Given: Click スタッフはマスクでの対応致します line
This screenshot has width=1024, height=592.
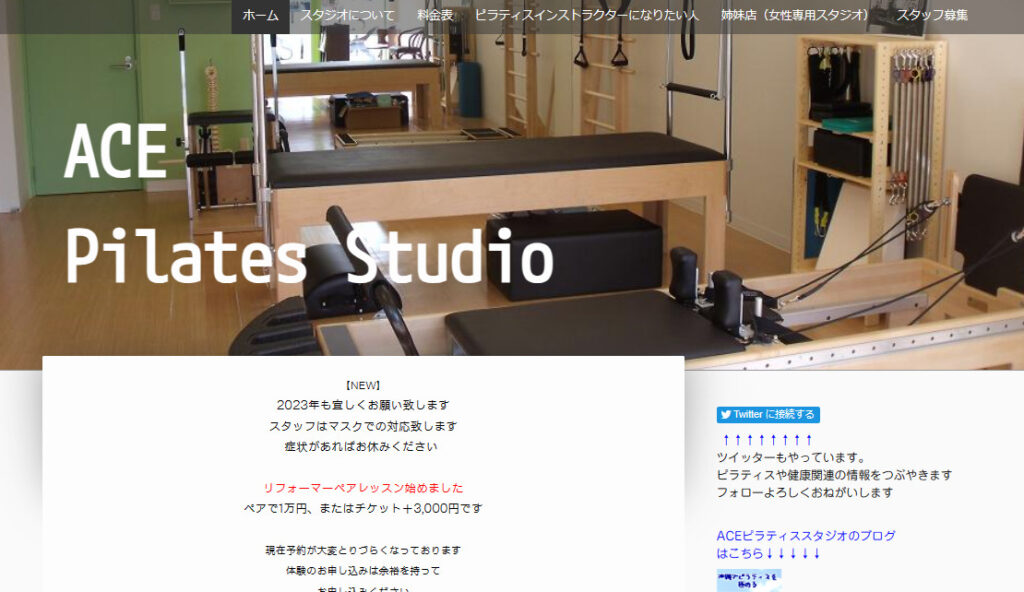Looking at the screenshot, I should [x=363, y=426].
